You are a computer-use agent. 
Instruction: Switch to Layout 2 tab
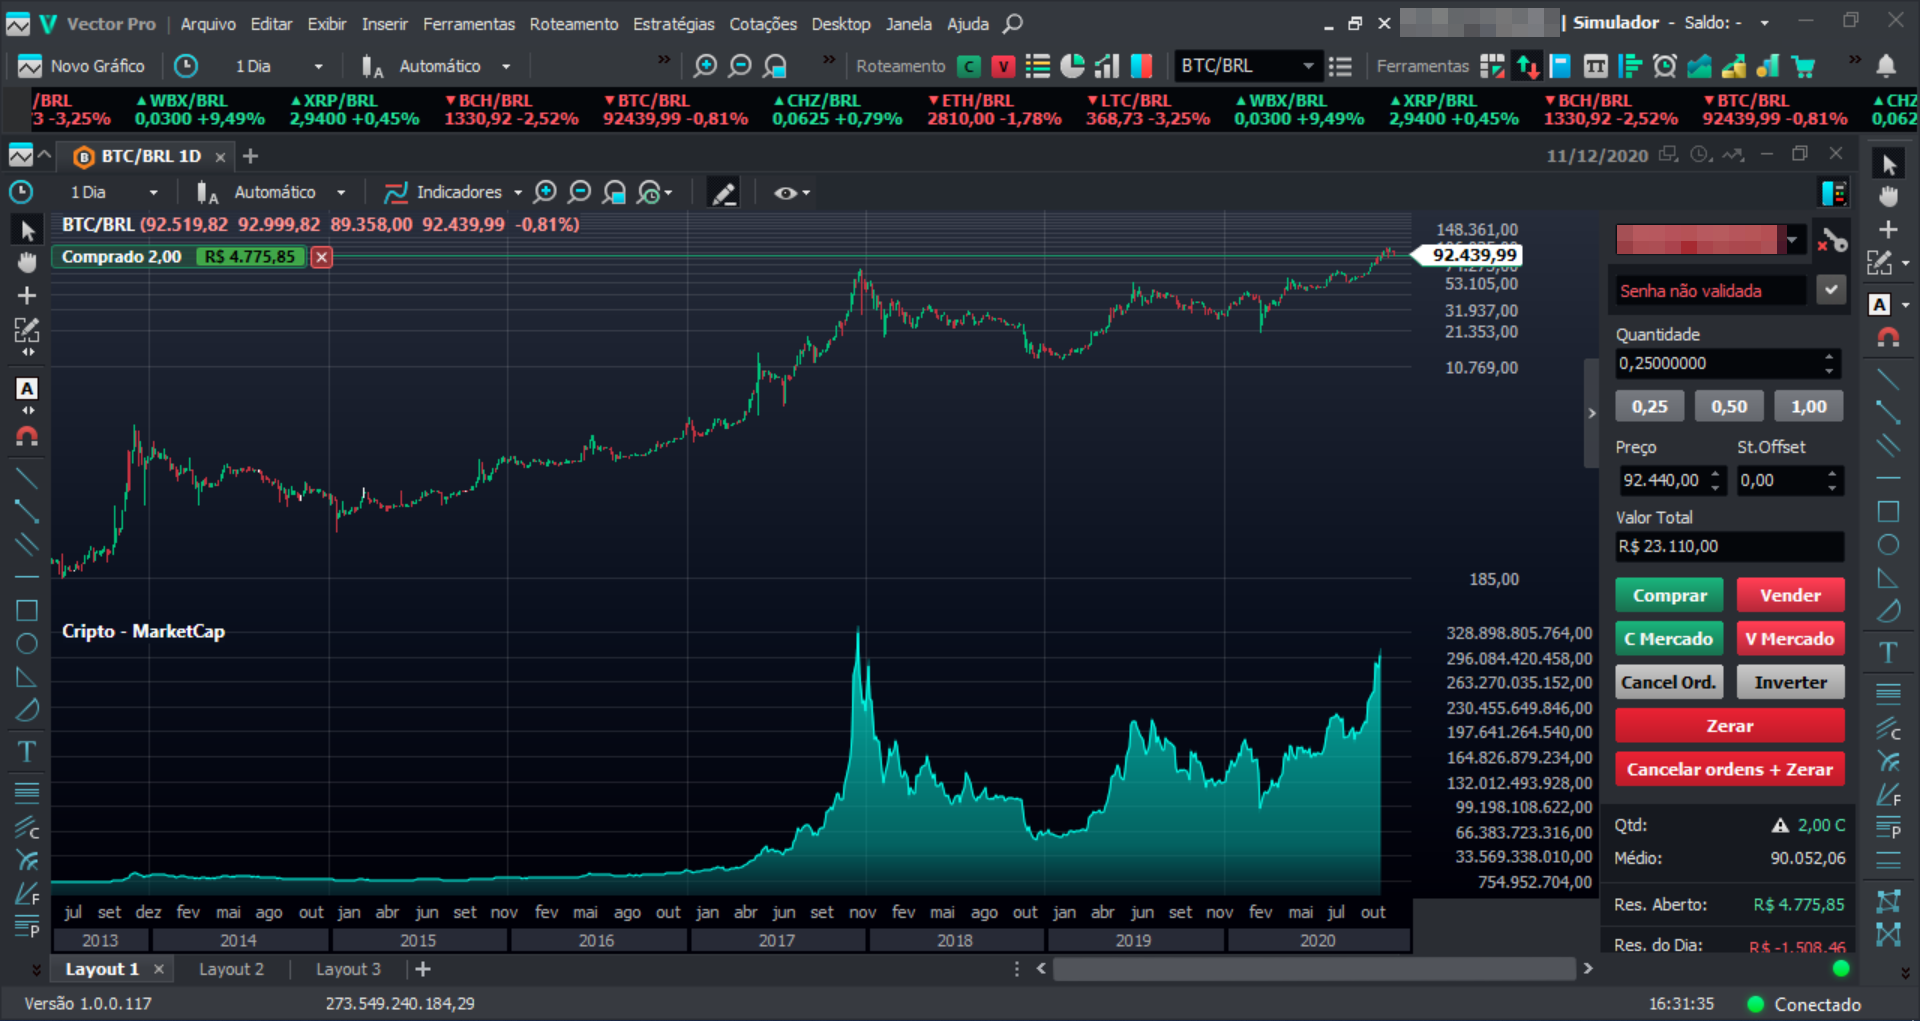[231, 969]
